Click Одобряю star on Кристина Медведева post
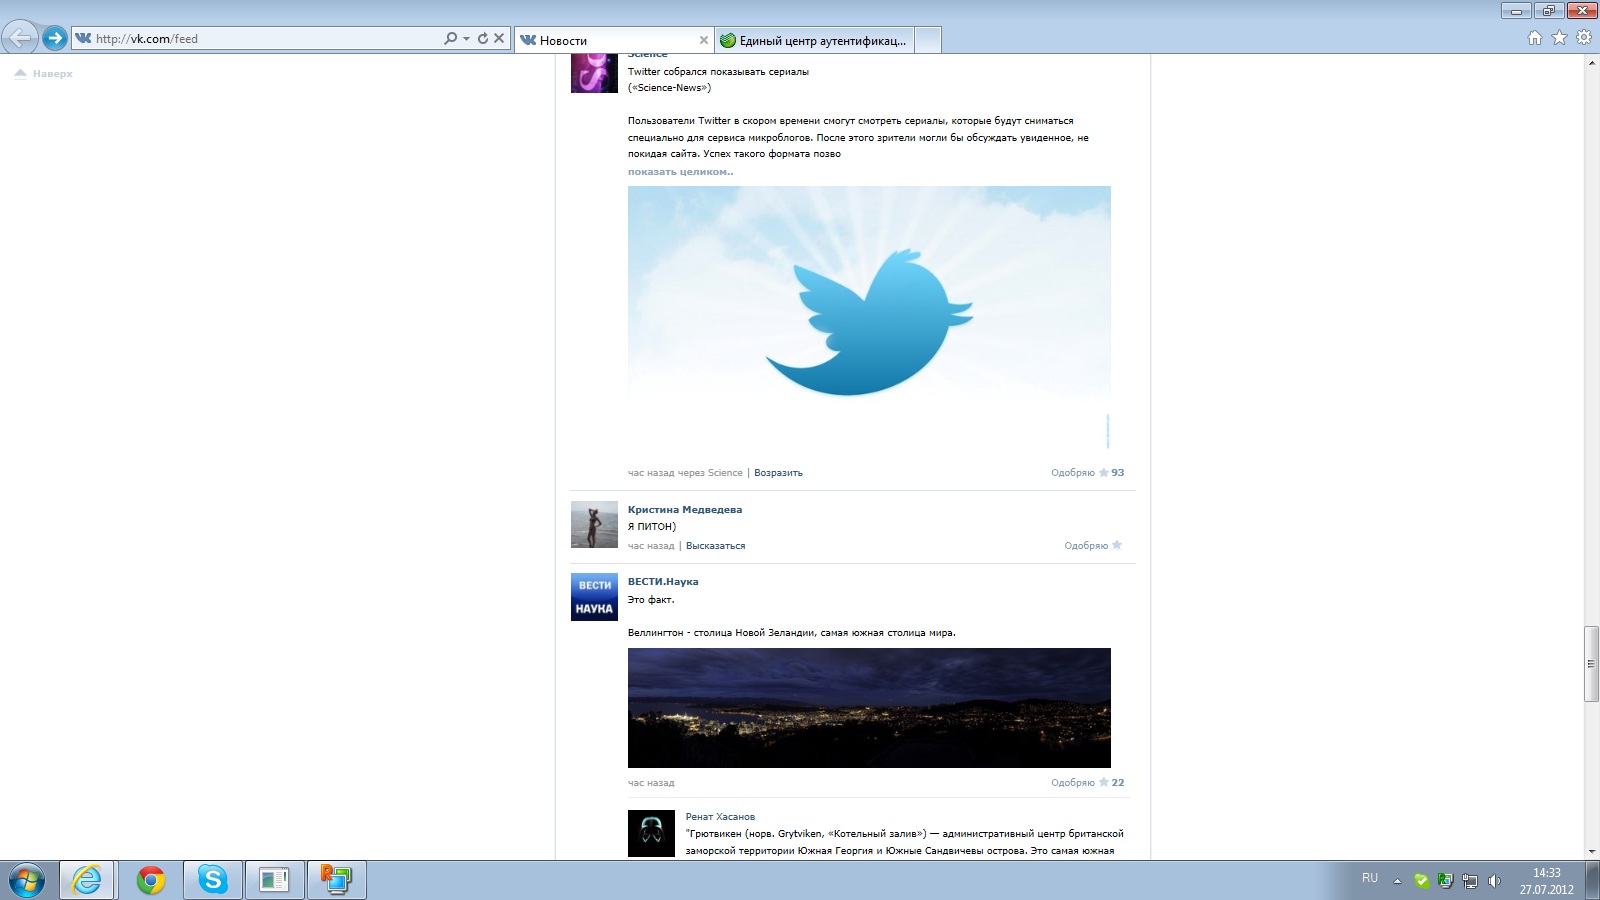 click(x=1093, y=546)
